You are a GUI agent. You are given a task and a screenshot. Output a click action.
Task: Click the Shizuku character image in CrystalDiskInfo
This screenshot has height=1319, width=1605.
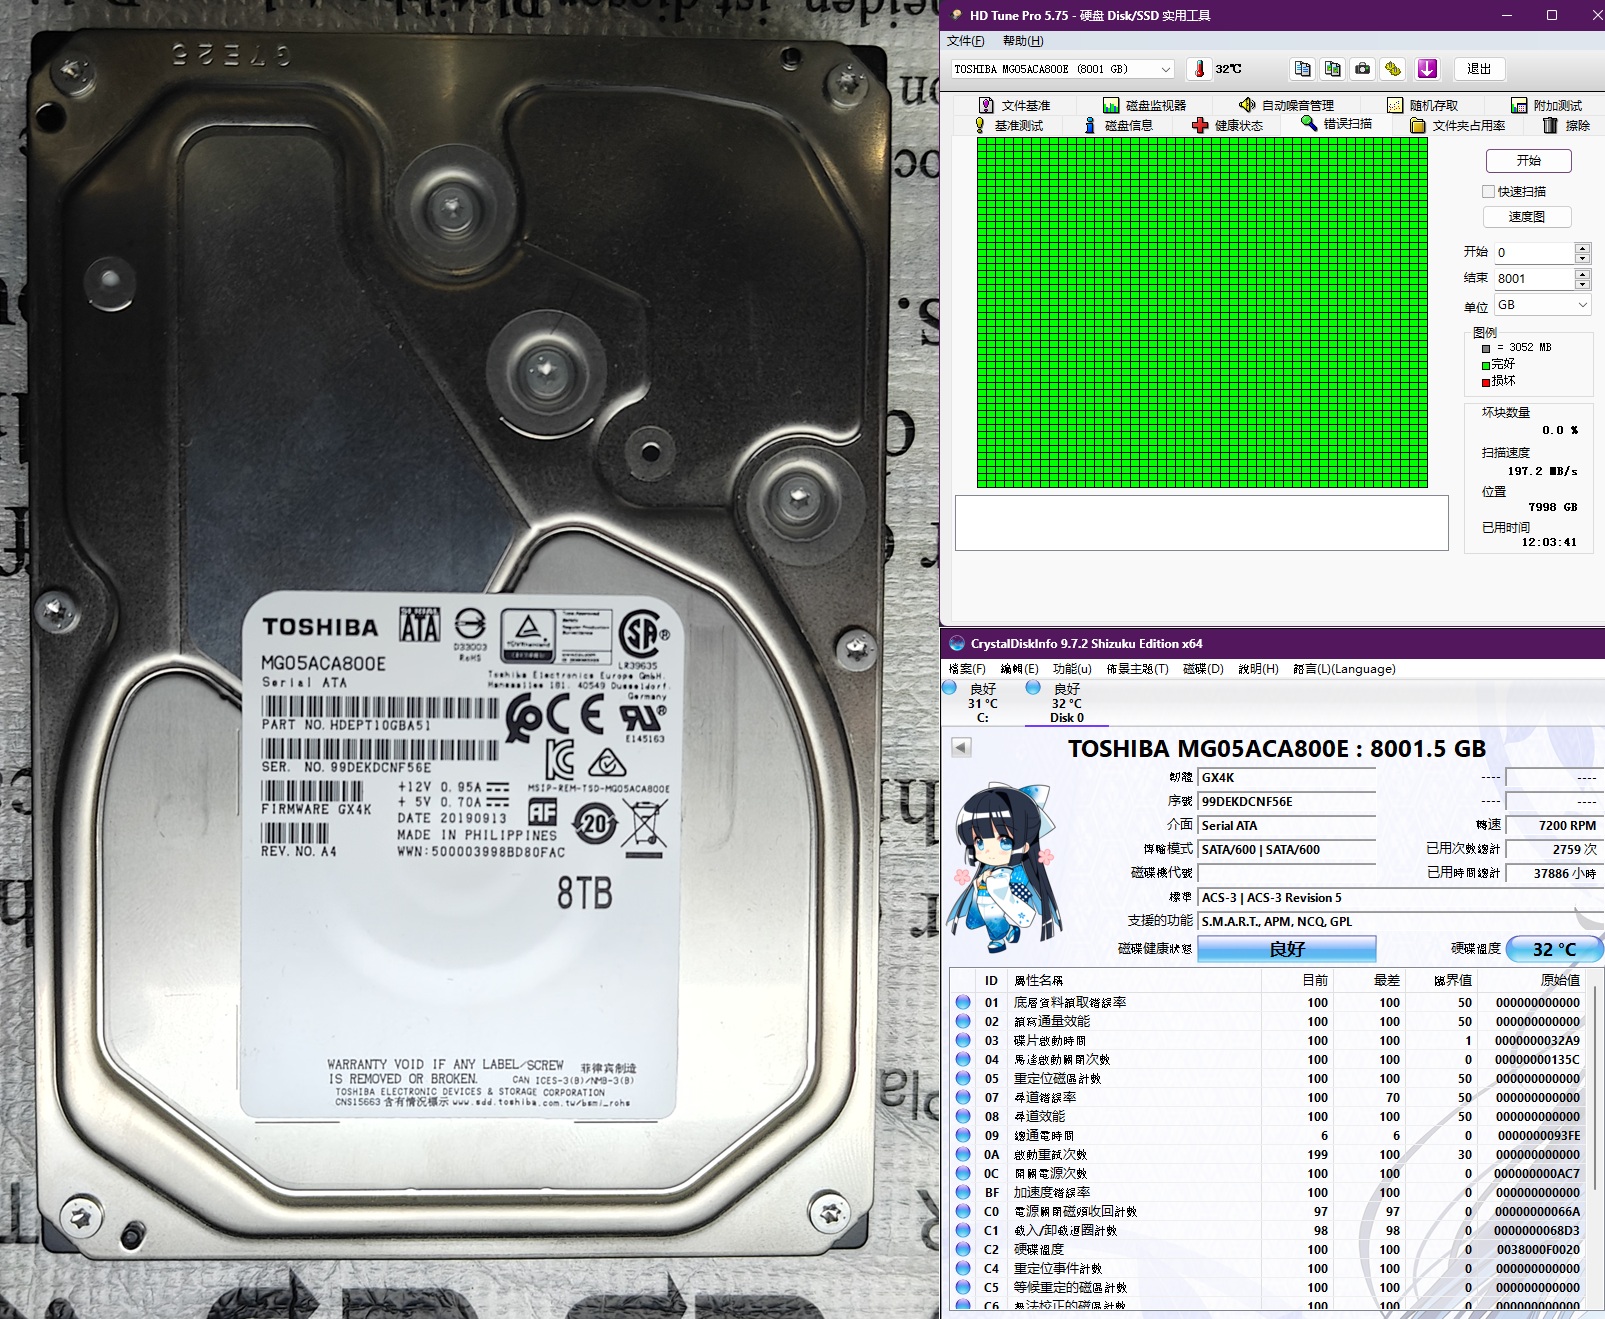(1006, 866)
